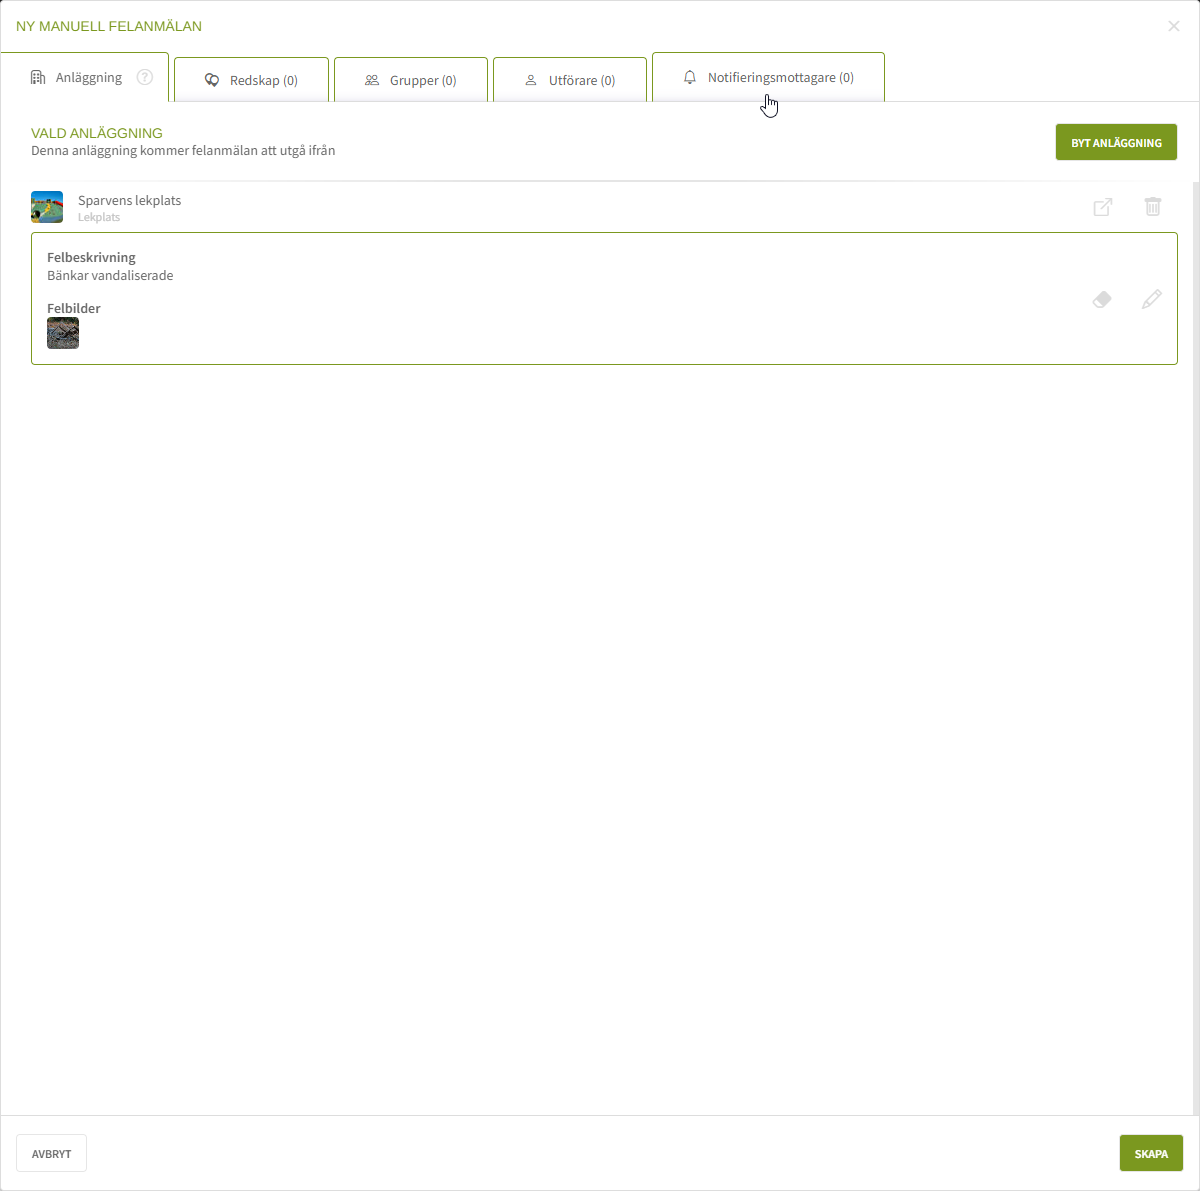
Task: Click SKAPA to create the felanmälan
Action: [x=1151, y=1153]
